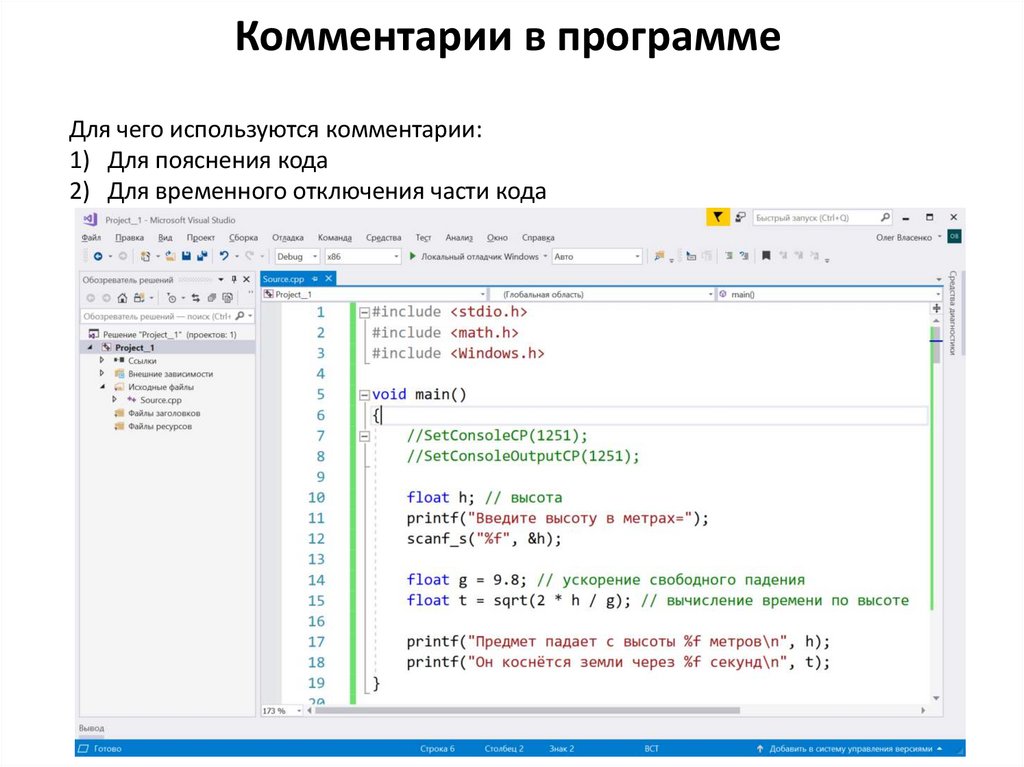Expand the Source.cpp tree item
Screen dimensions: 1024x767
[x=114, y=399]
